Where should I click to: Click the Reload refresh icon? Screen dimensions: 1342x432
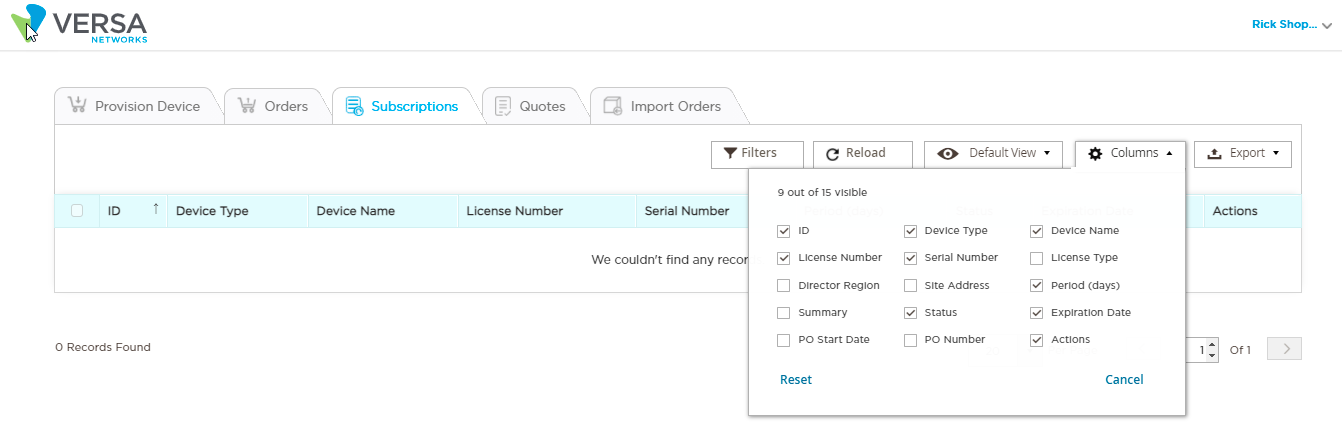[x=832, y=154]
